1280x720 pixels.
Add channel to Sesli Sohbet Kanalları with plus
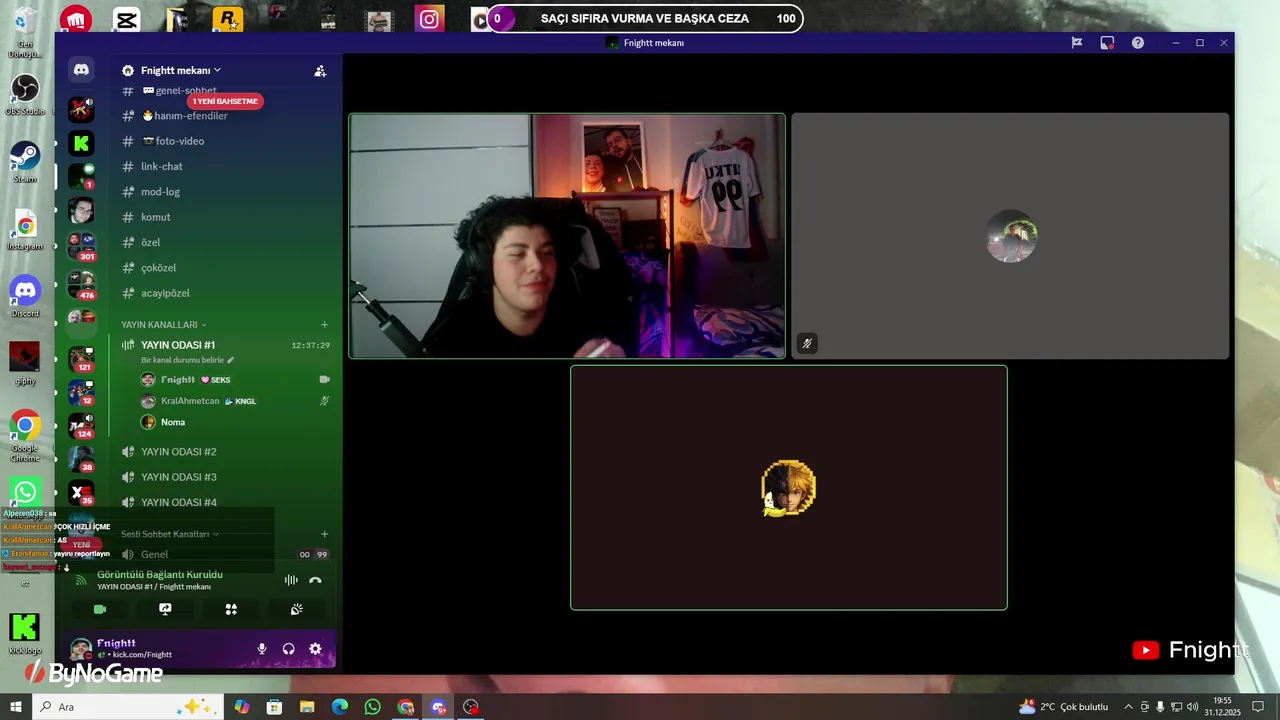(324, 534)
